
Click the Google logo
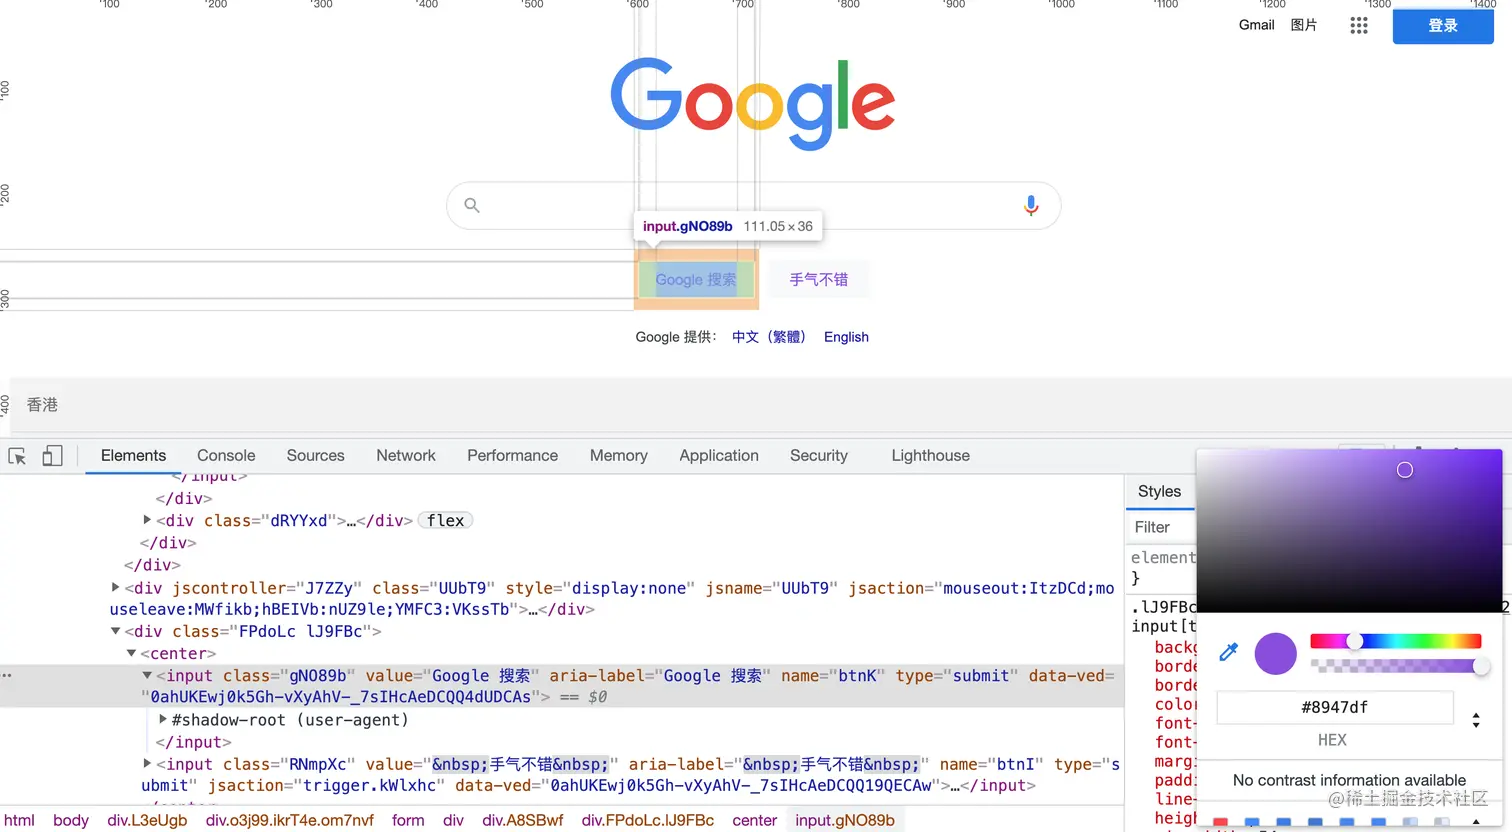pyautogui.click(x=753, y=104)
